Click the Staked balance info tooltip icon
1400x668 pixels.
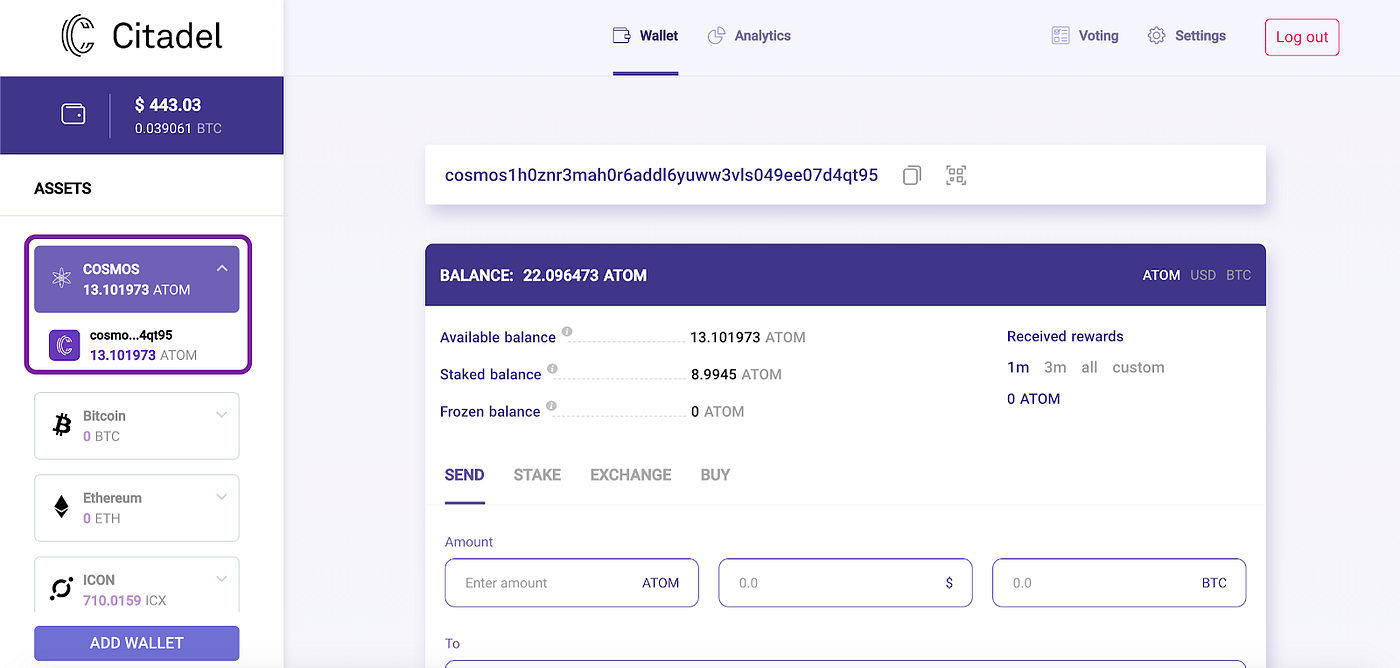coord(552,368)
